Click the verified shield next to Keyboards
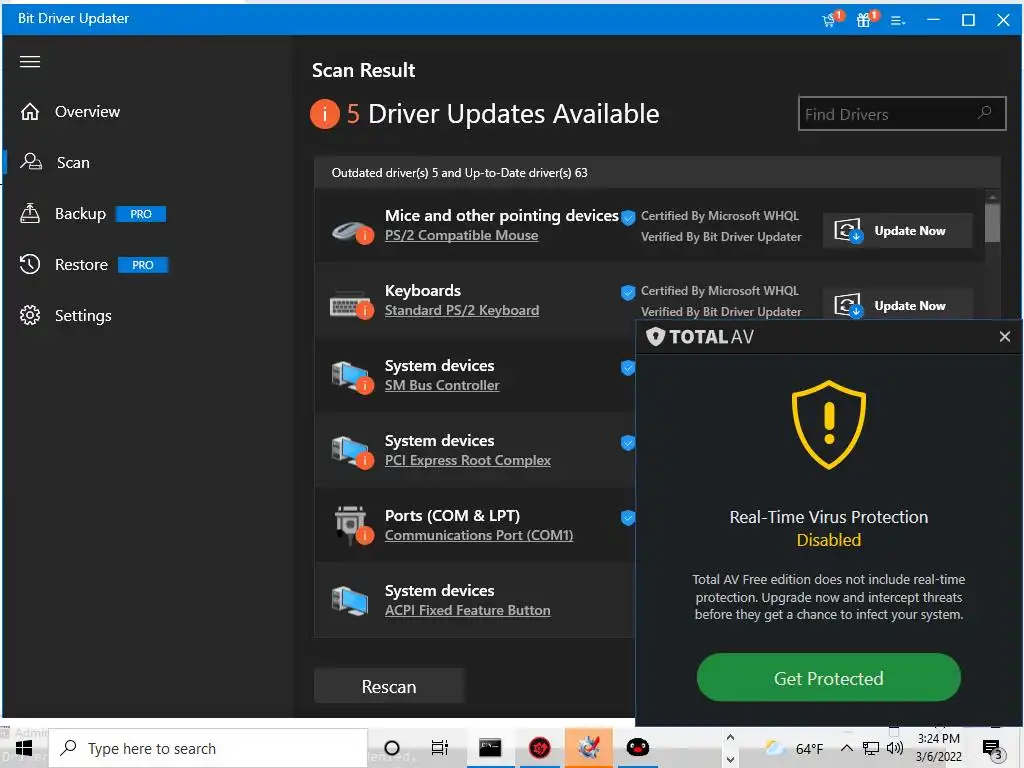 (x=628, y=293)
